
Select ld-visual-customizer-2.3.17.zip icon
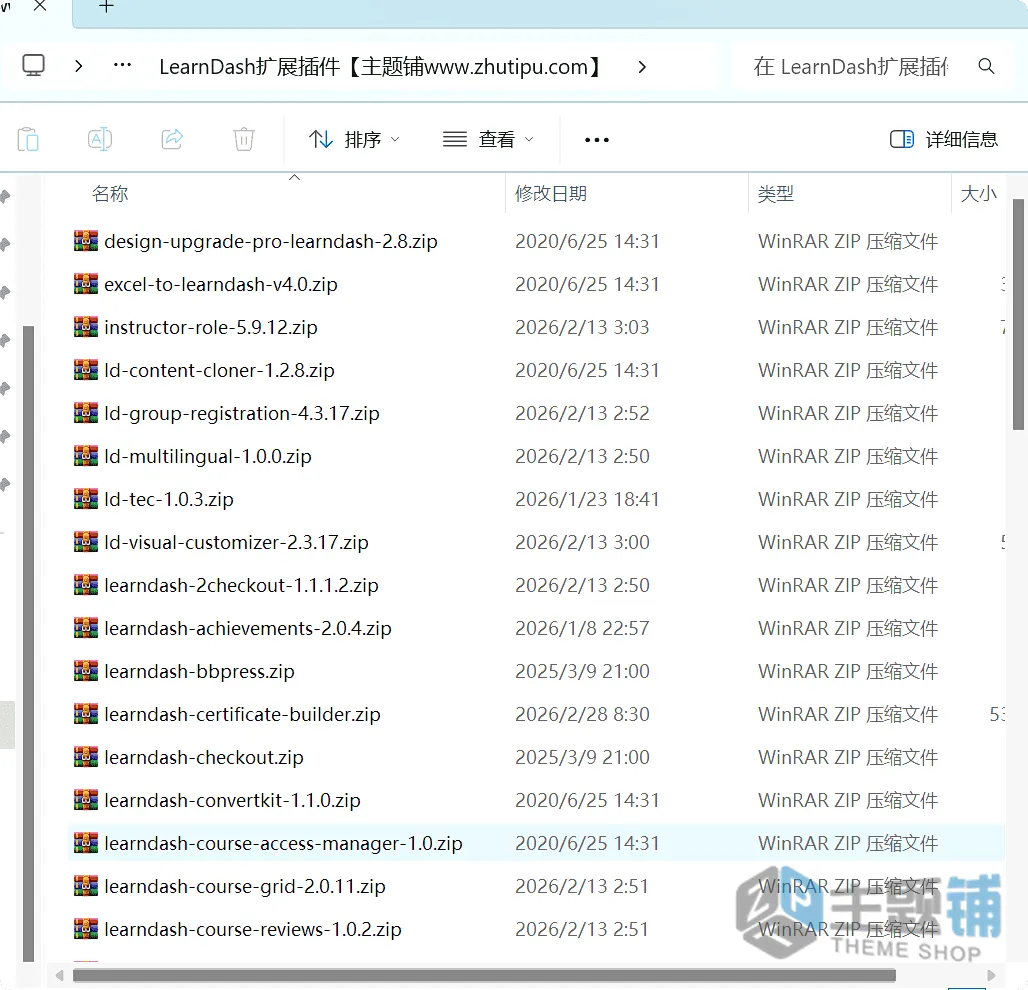pos(86,542)
